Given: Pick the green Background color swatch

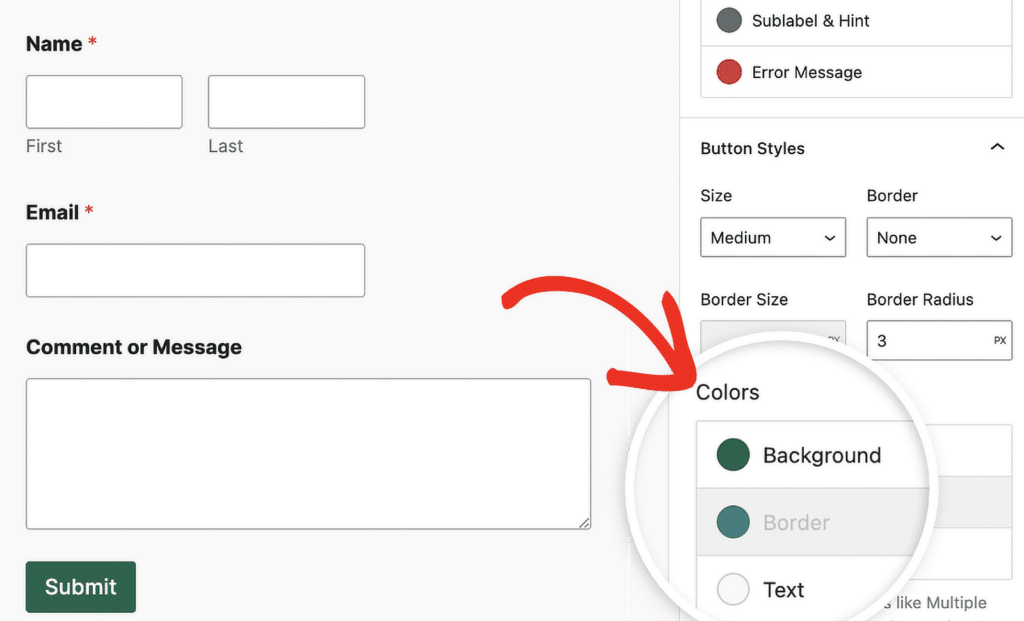Looking at the screenshot, I should click(733, 455).
